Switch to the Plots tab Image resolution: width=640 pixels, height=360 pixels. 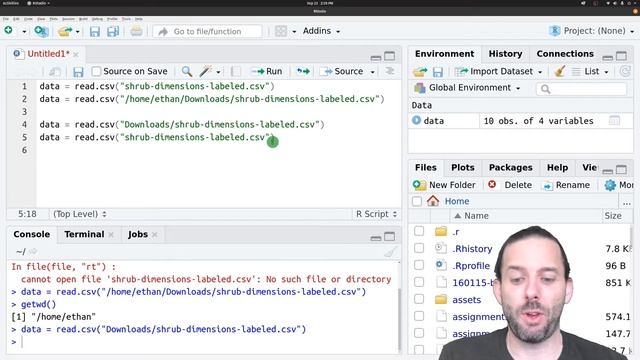[x=462, y=168]
